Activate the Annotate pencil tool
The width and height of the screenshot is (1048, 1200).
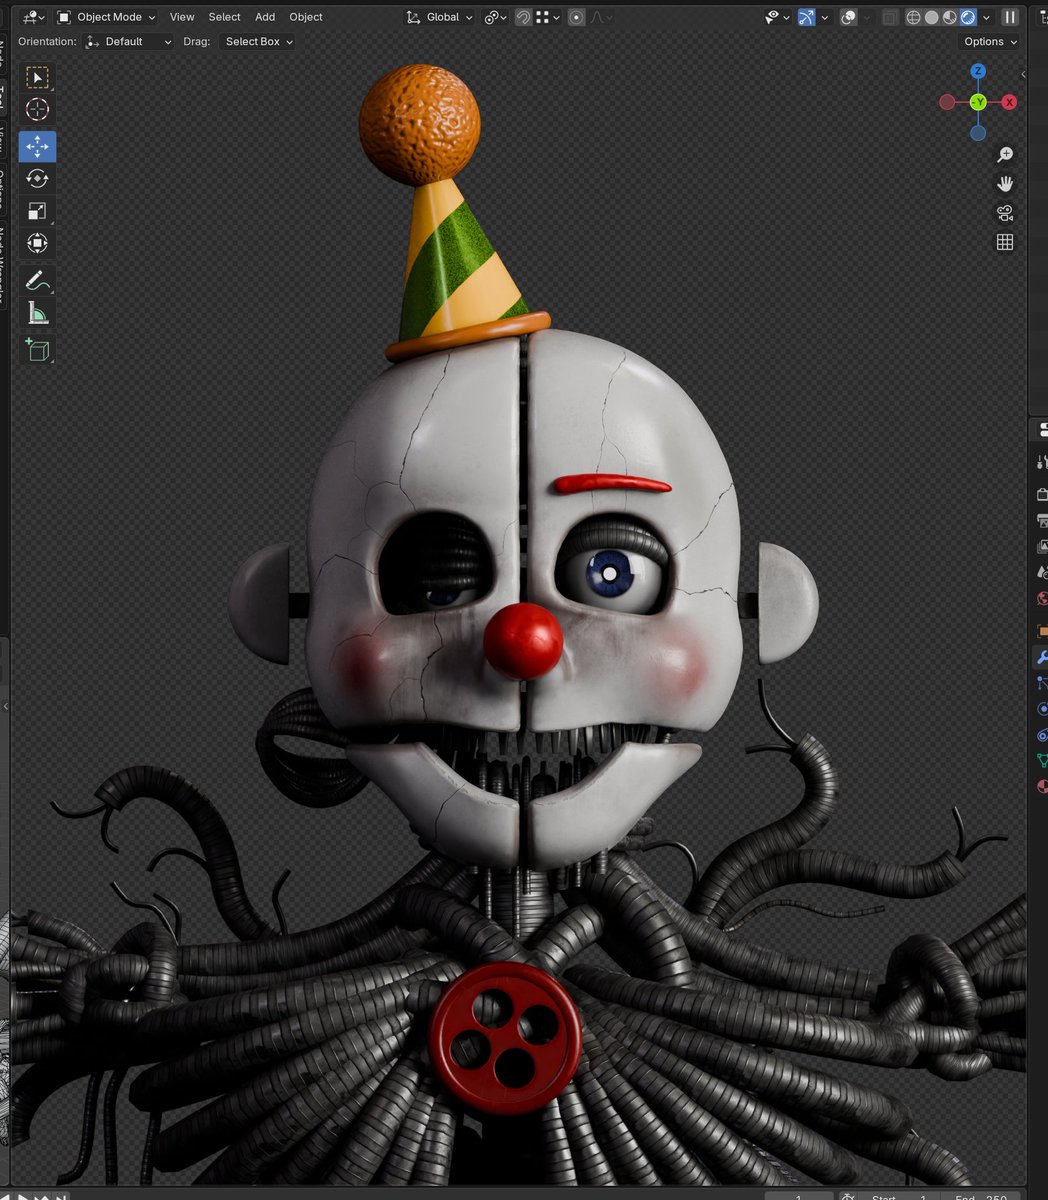(x=37, y=281)
